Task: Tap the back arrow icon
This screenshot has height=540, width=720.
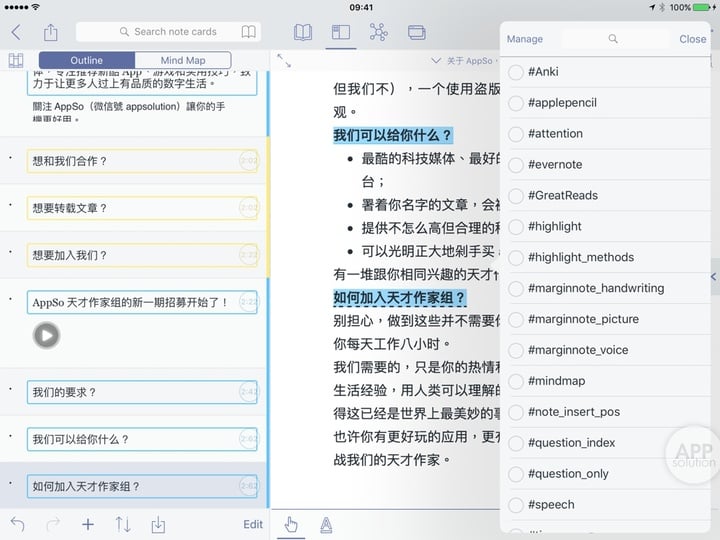Action: tap(16, 32)
